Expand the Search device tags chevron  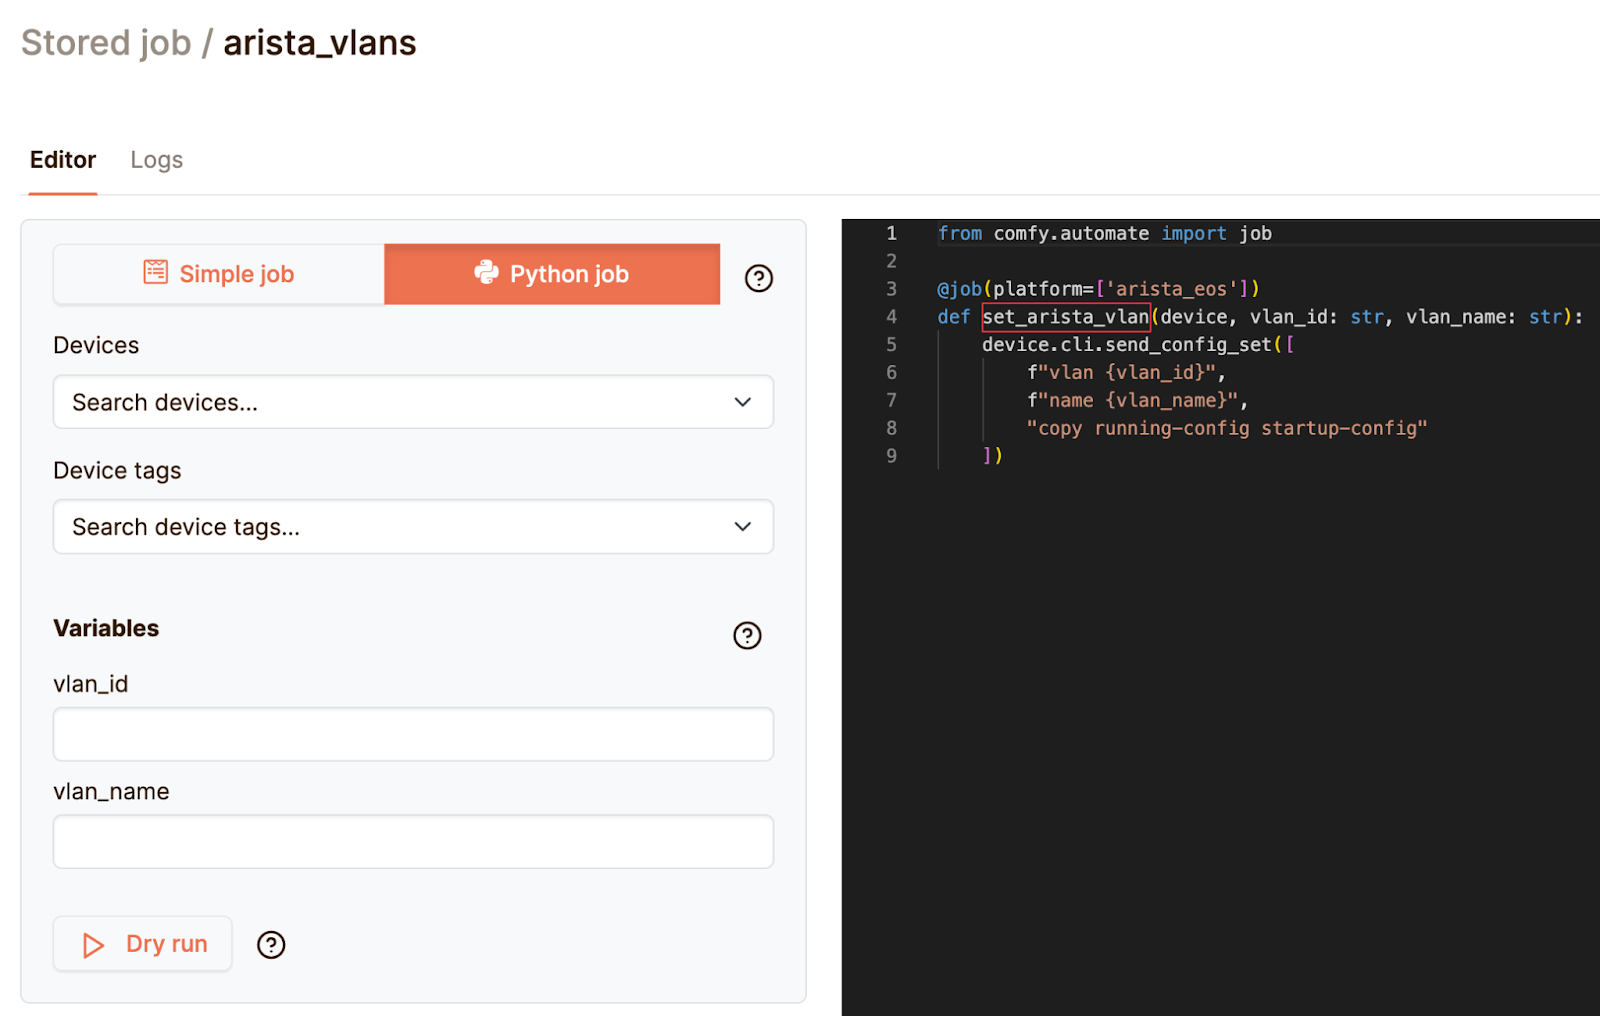pyautogui.click(x=742, y=527)
